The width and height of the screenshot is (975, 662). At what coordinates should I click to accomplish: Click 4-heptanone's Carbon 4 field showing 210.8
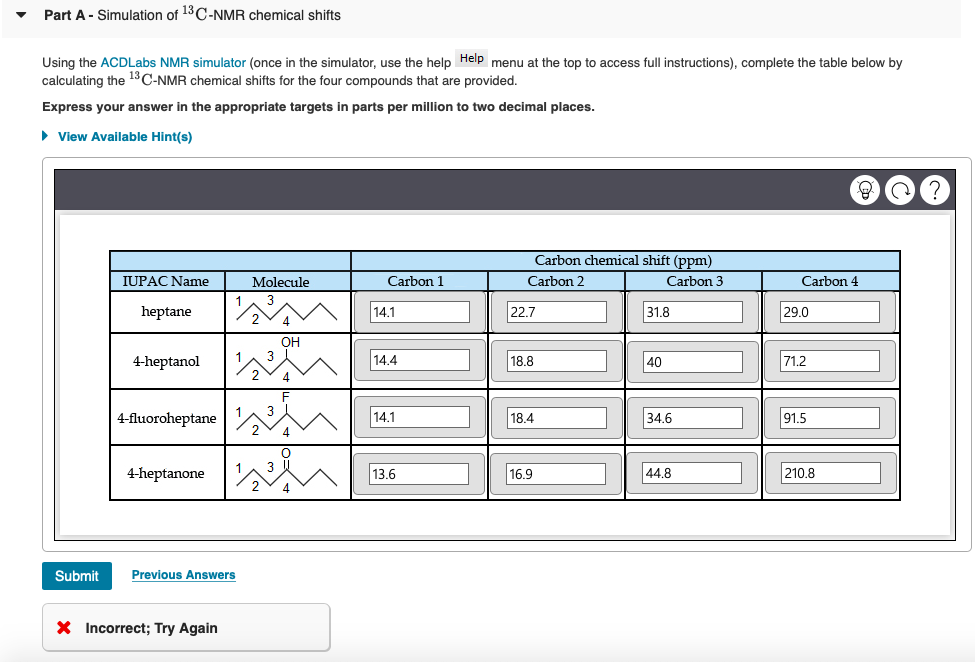831,473
